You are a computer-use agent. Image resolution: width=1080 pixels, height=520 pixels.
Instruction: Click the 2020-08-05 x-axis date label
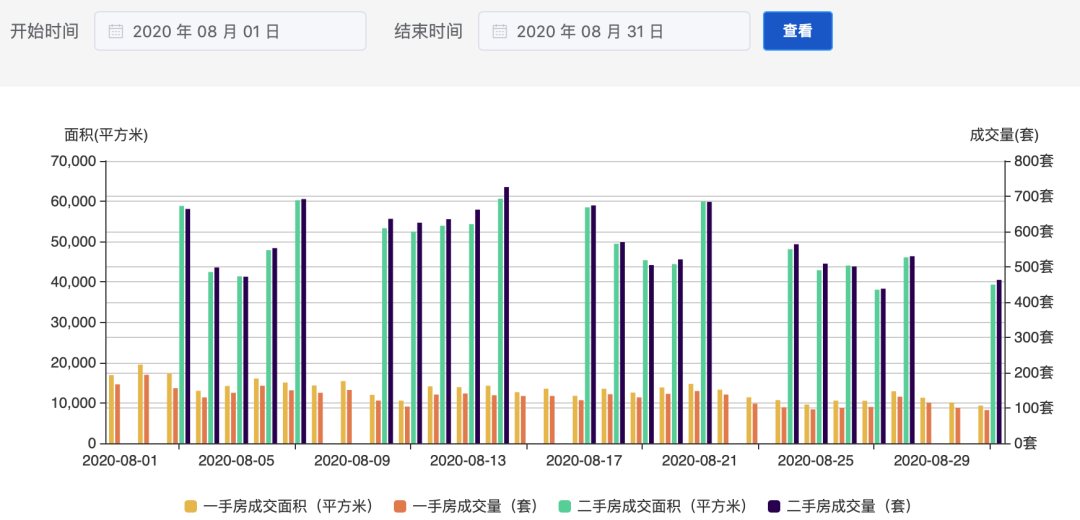click(x=236, y=461)
